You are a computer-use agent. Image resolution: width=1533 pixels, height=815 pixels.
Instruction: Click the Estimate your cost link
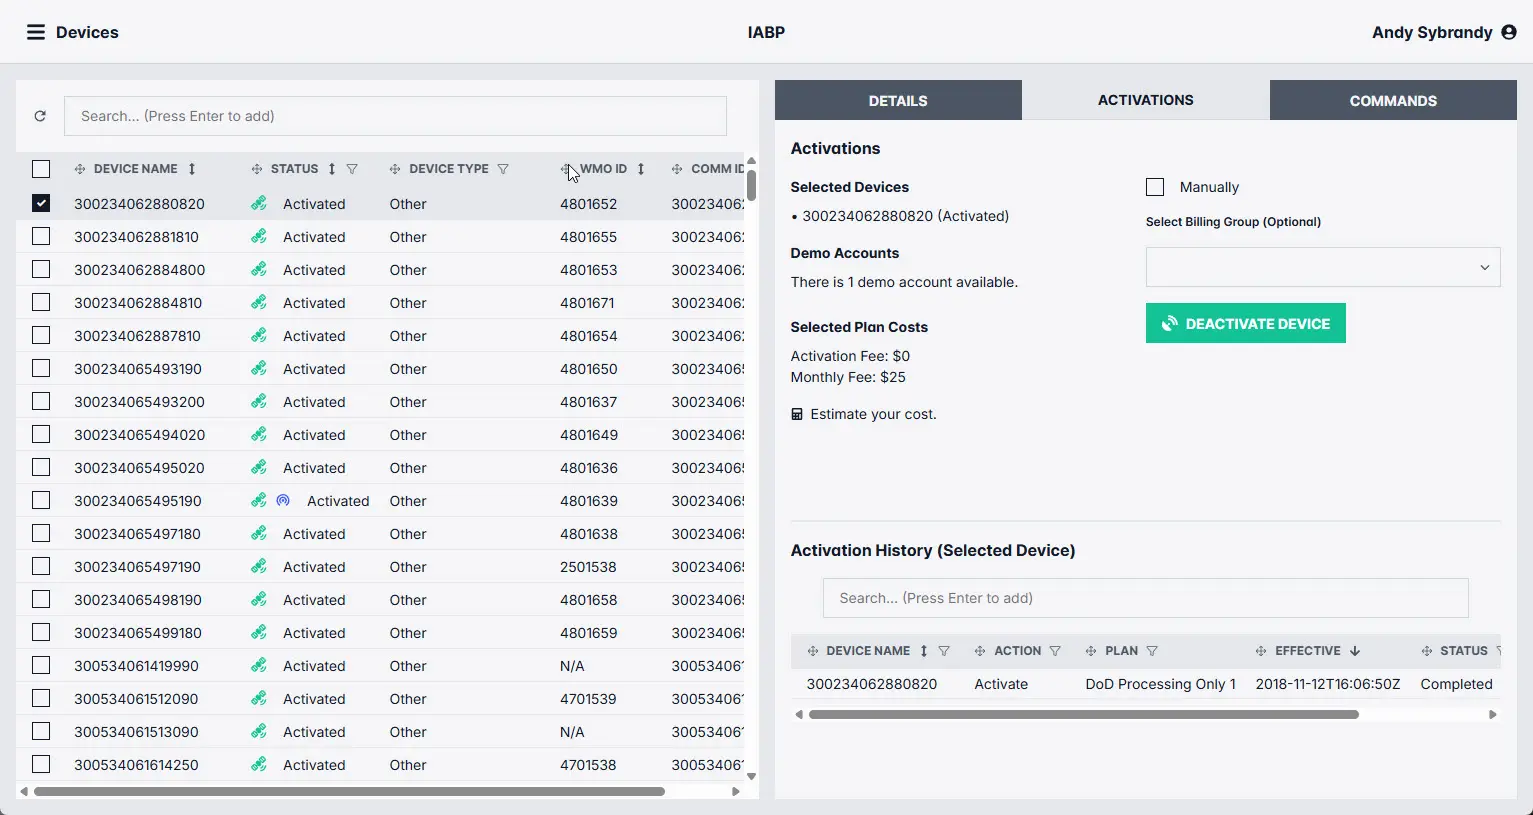click(873, 414)
